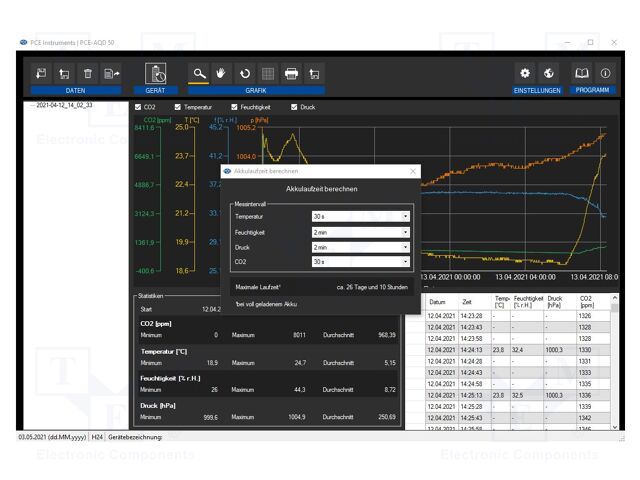Toggle the Feuchtigkeit checkbox
The height and width of the screenshot is (480, 640).
click(234, 107)
